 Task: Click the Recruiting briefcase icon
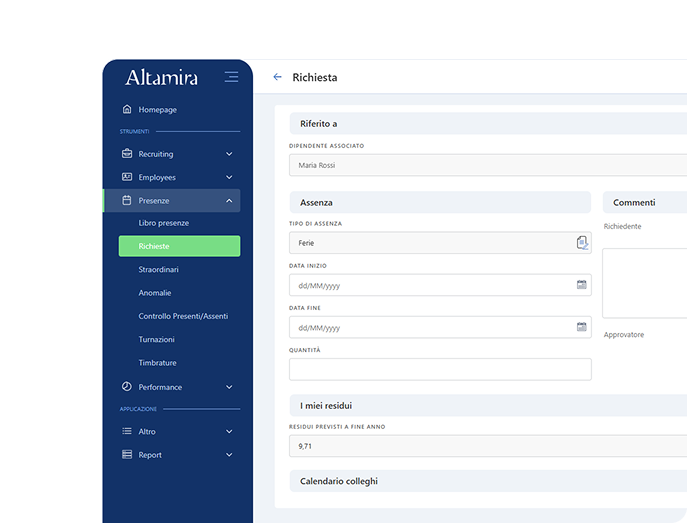pyautogui.click(x=127, y=154)
